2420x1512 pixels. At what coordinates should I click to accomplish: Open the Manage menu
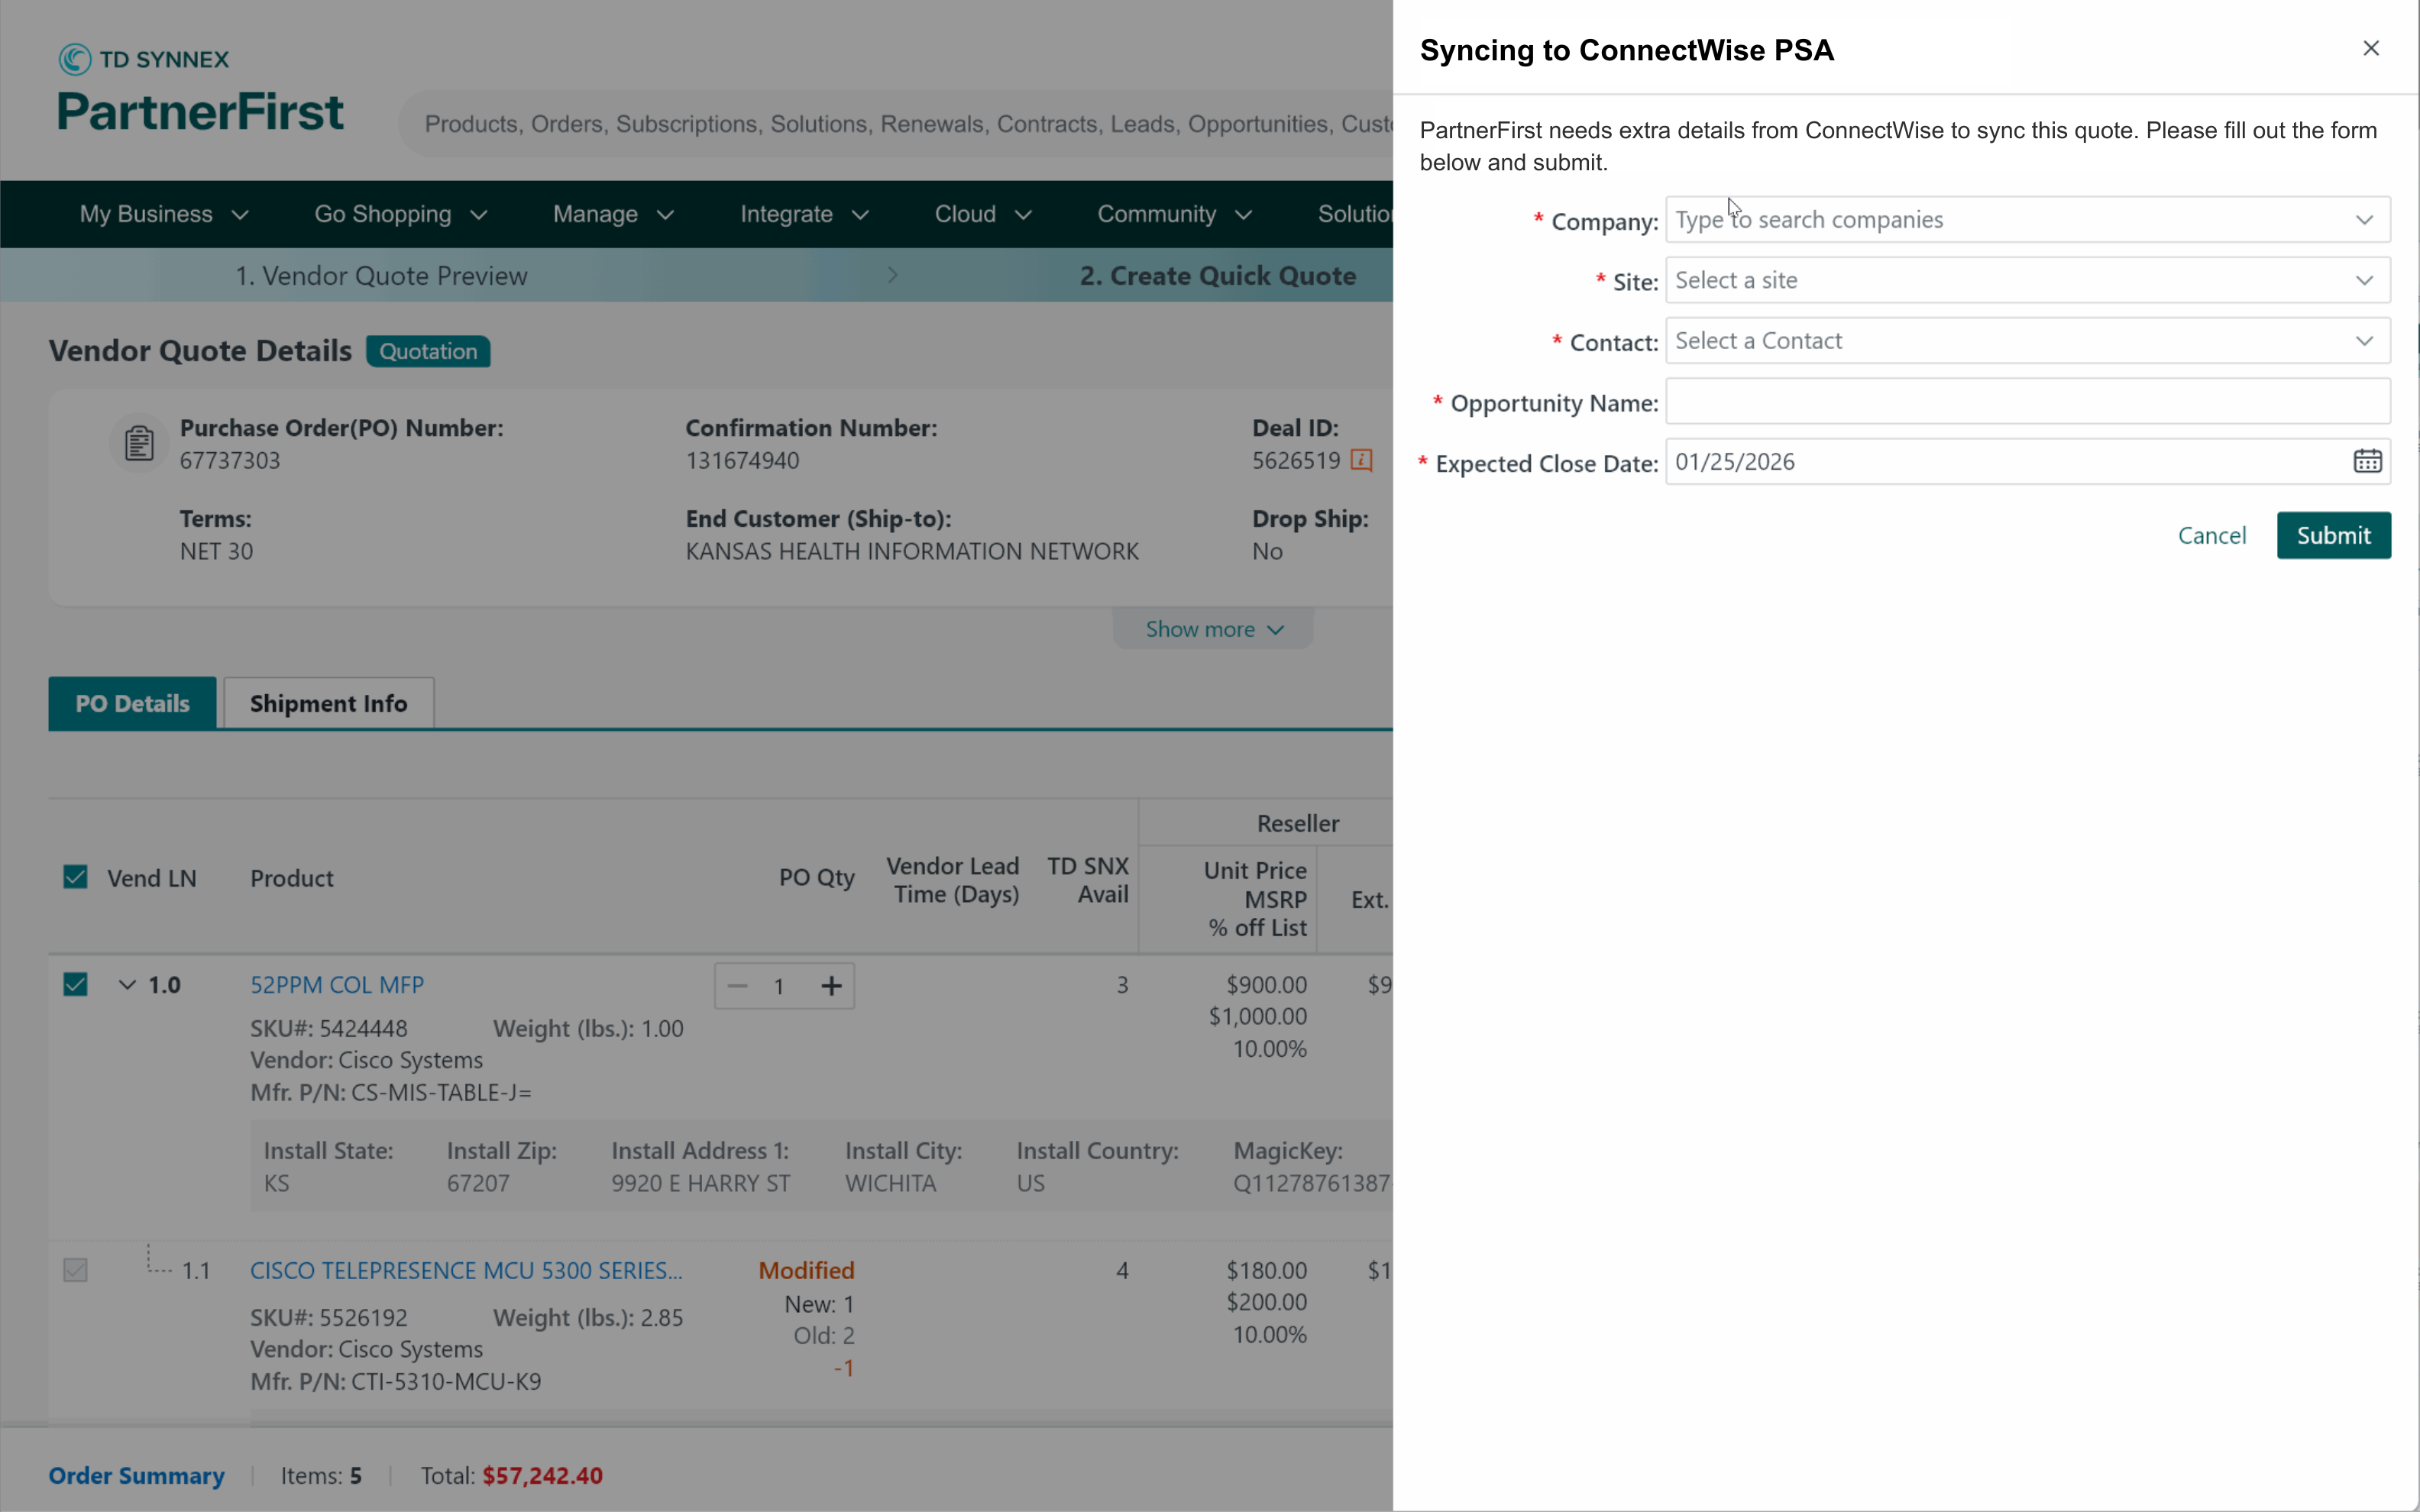[x=613, y=214]
